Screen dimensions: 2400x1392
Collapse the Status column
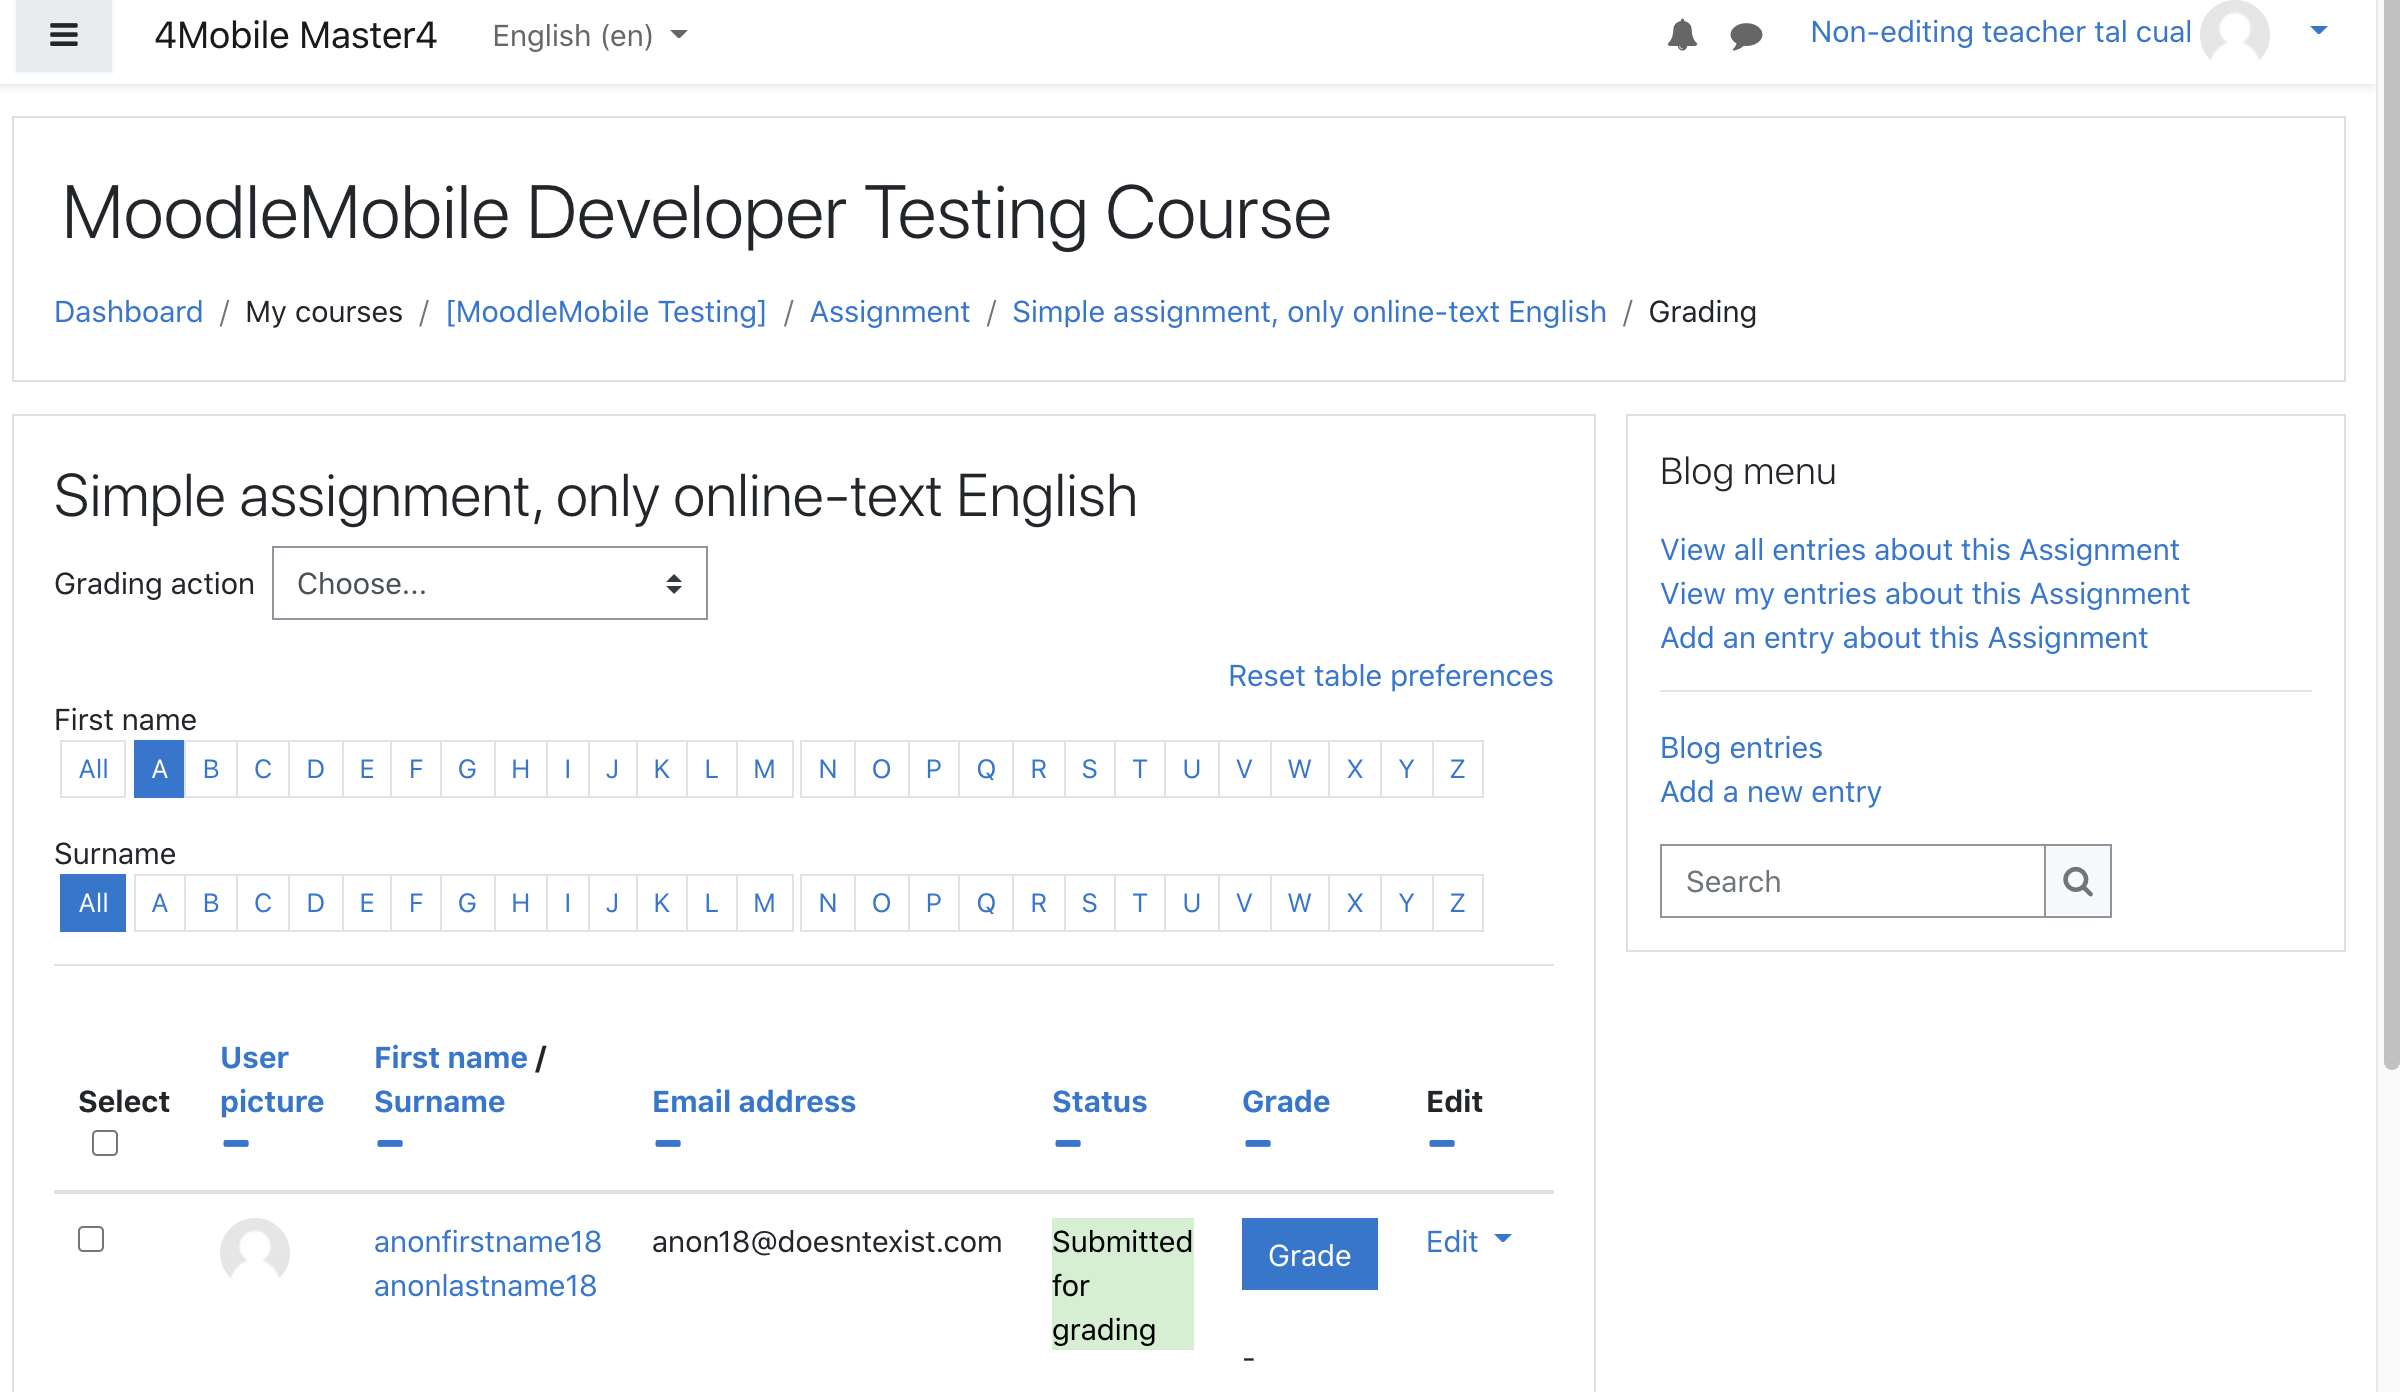1068,1143
